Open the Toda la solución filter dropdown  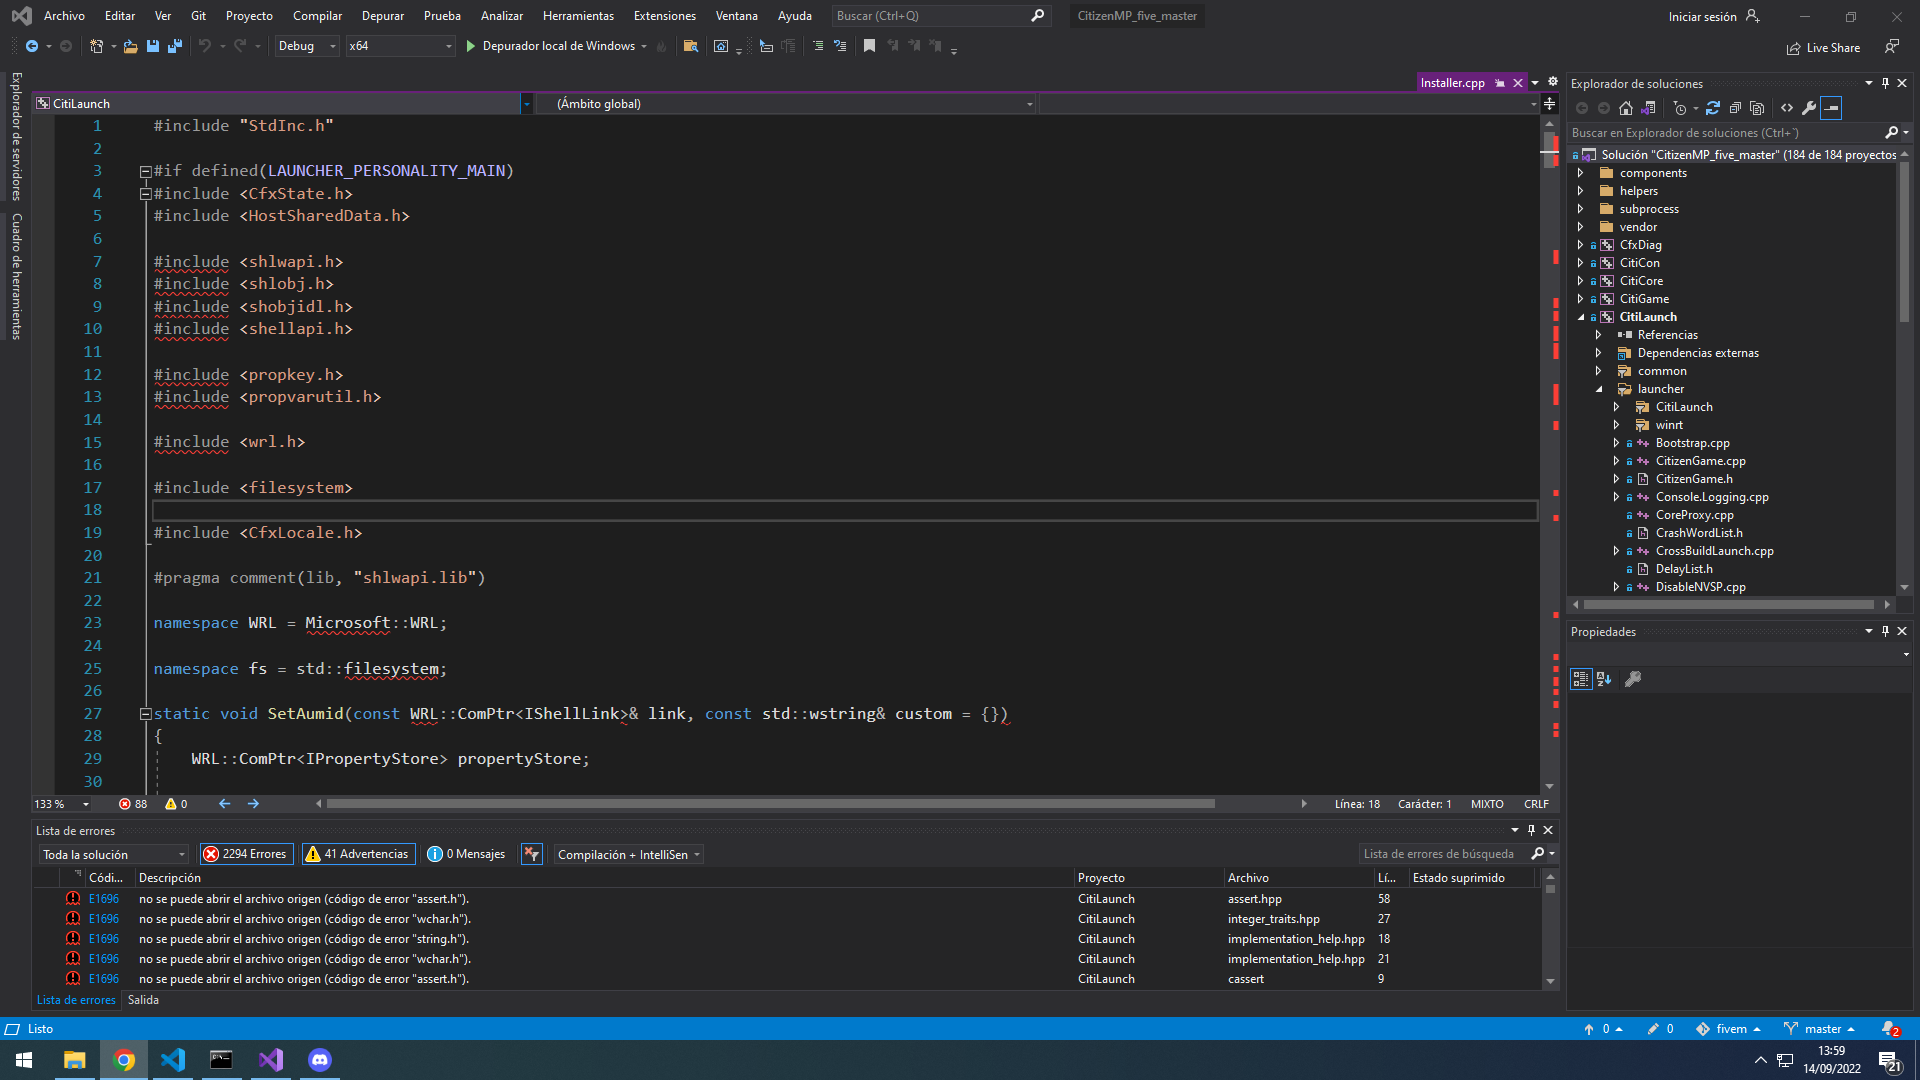(x=114, y=854)
